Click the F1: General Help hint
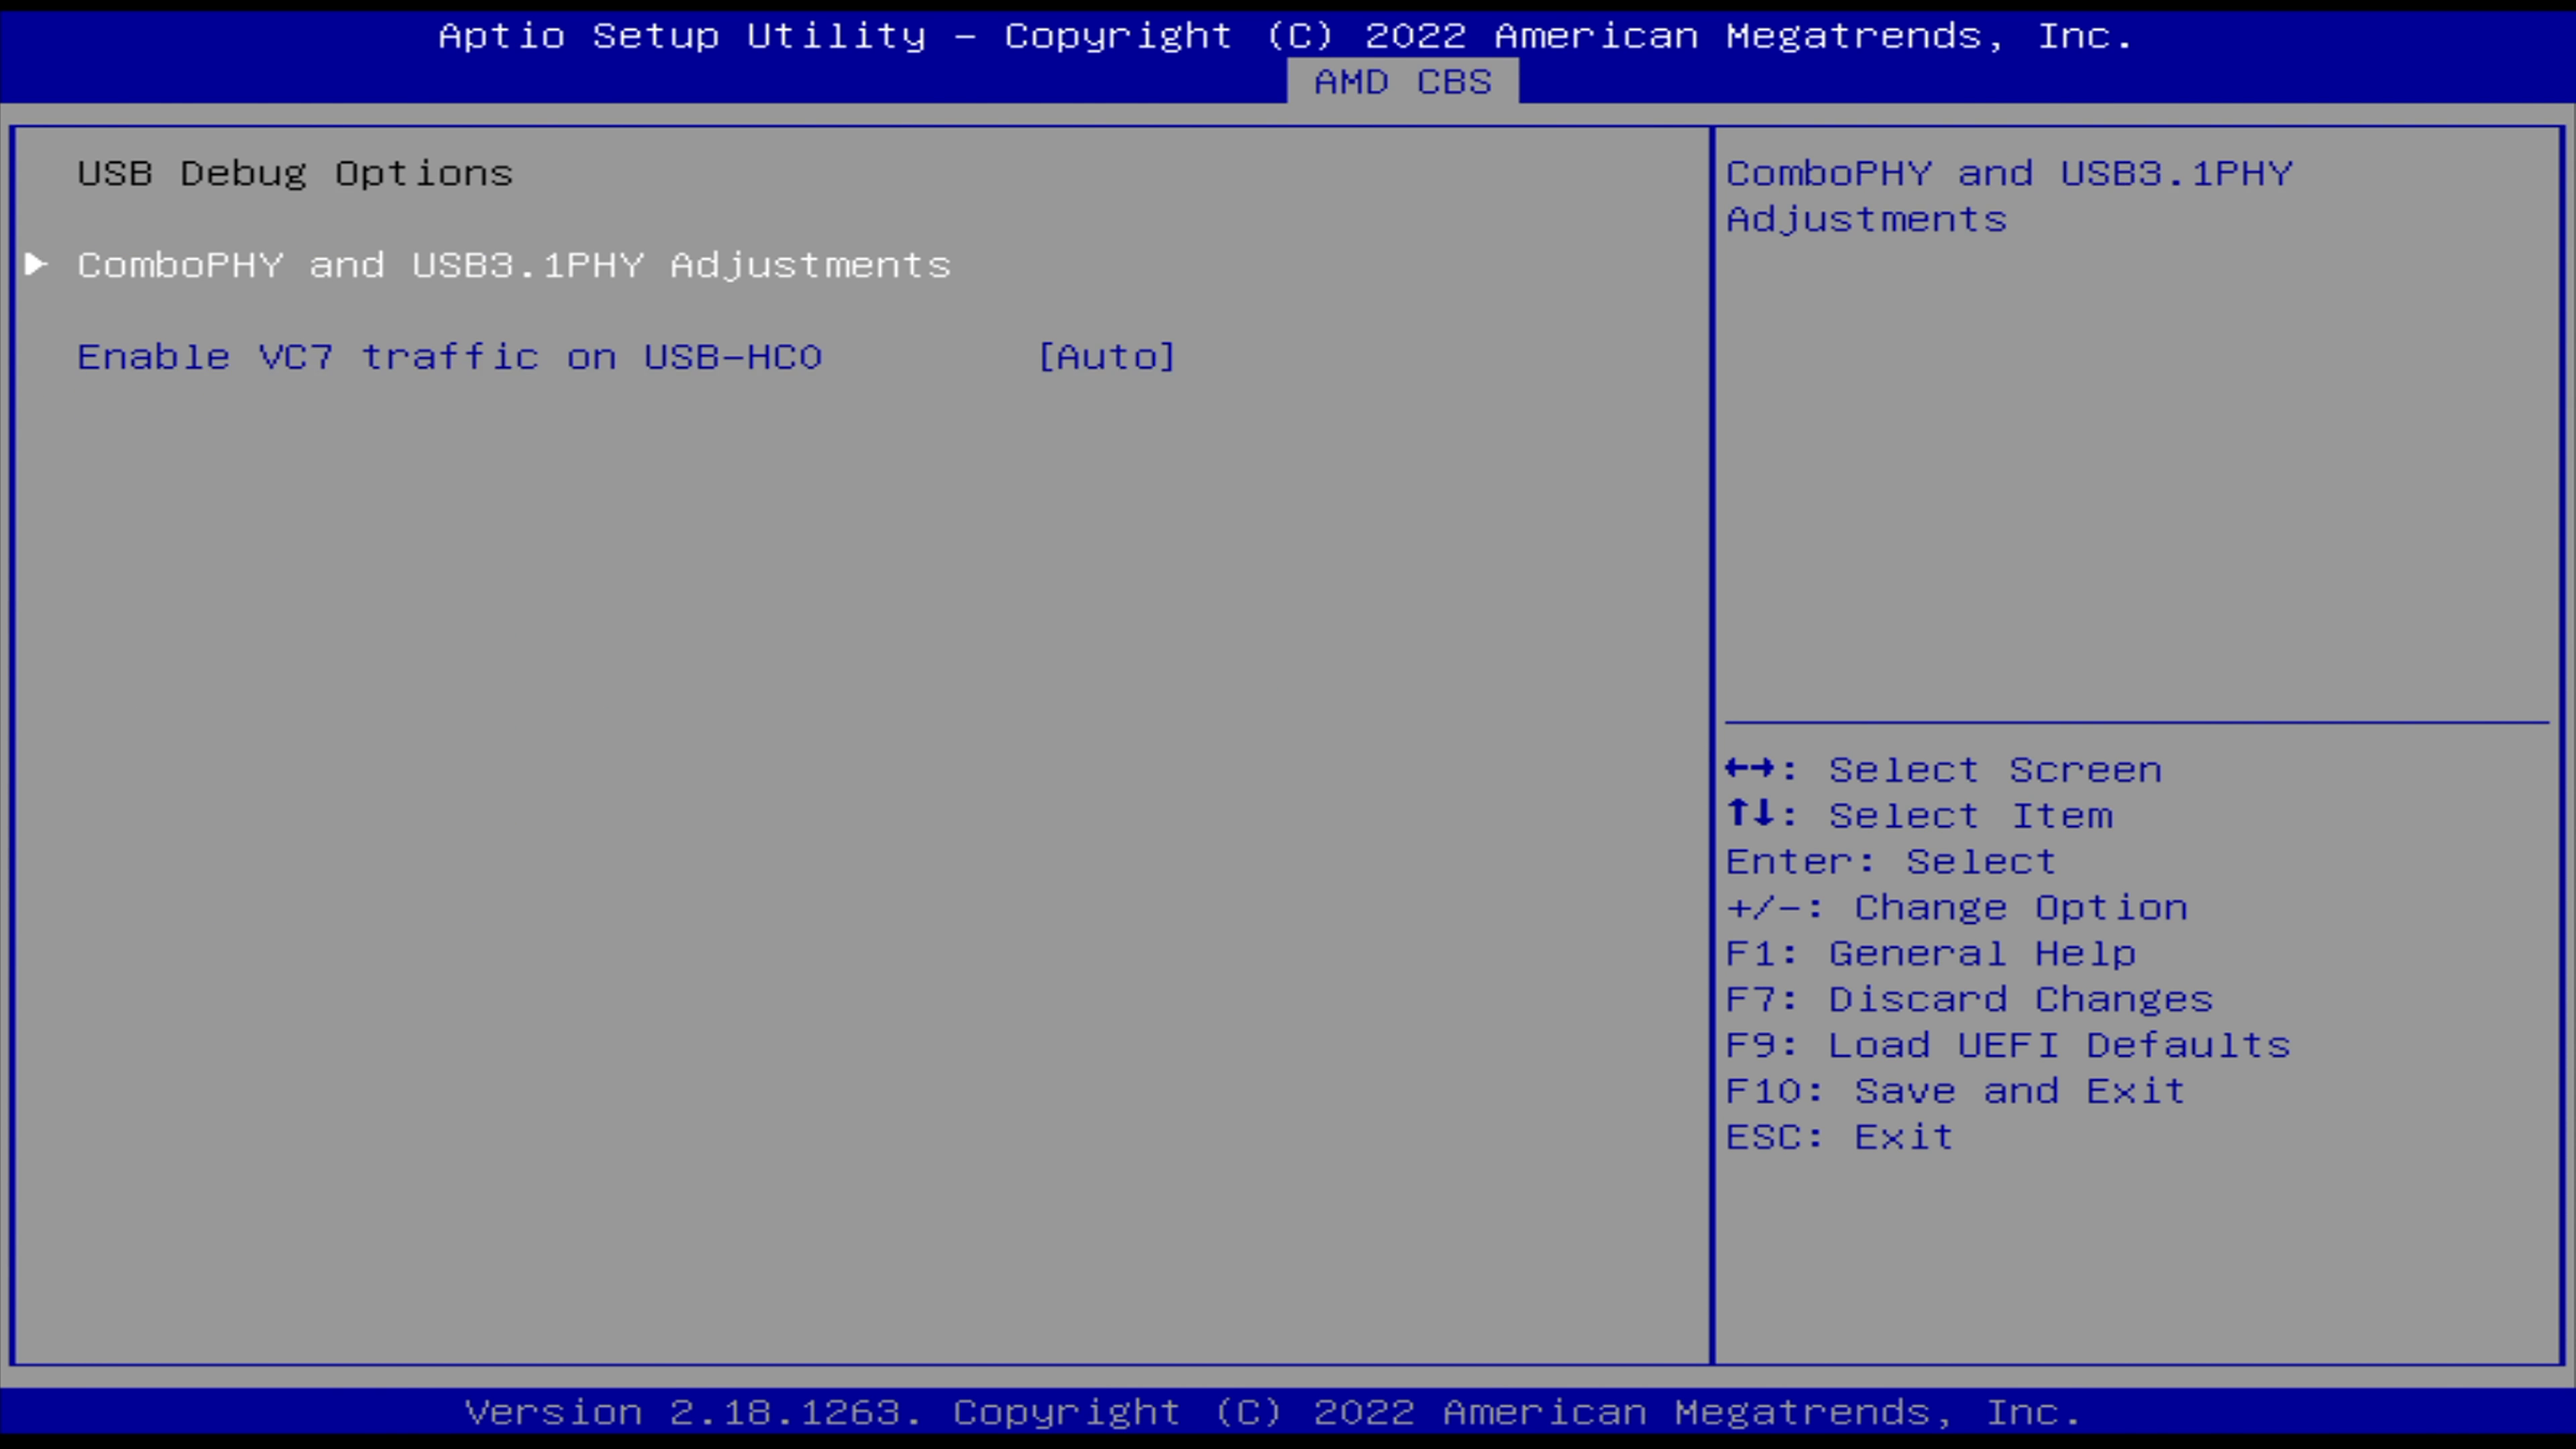2576x1449 pixels. point(1931,954)
